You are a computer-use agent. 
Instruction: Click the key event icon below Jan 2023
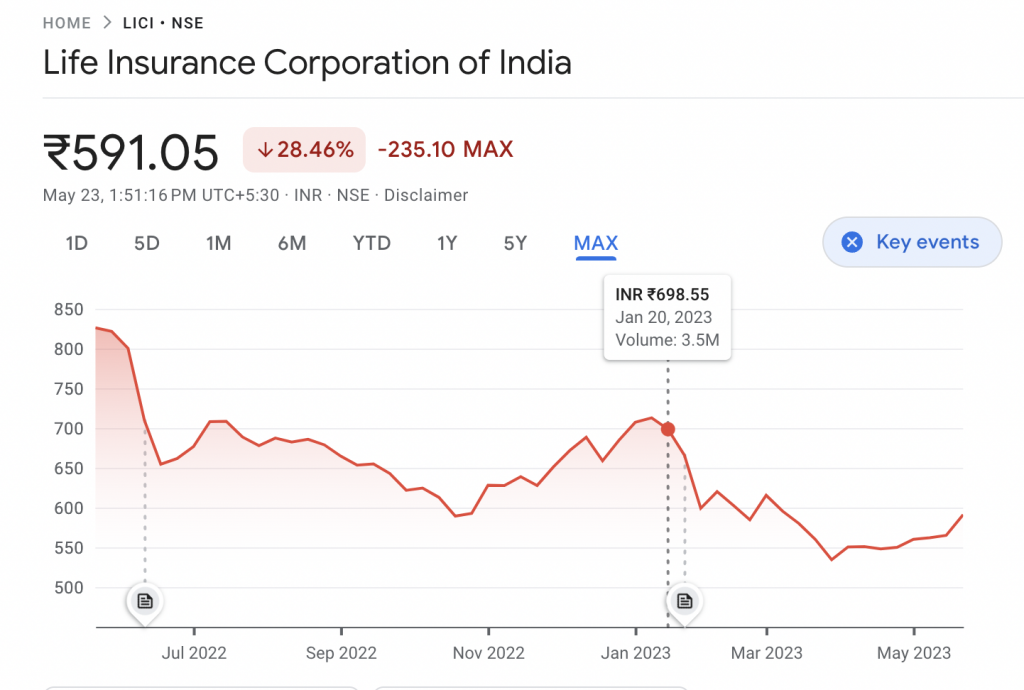click(683, 601)
